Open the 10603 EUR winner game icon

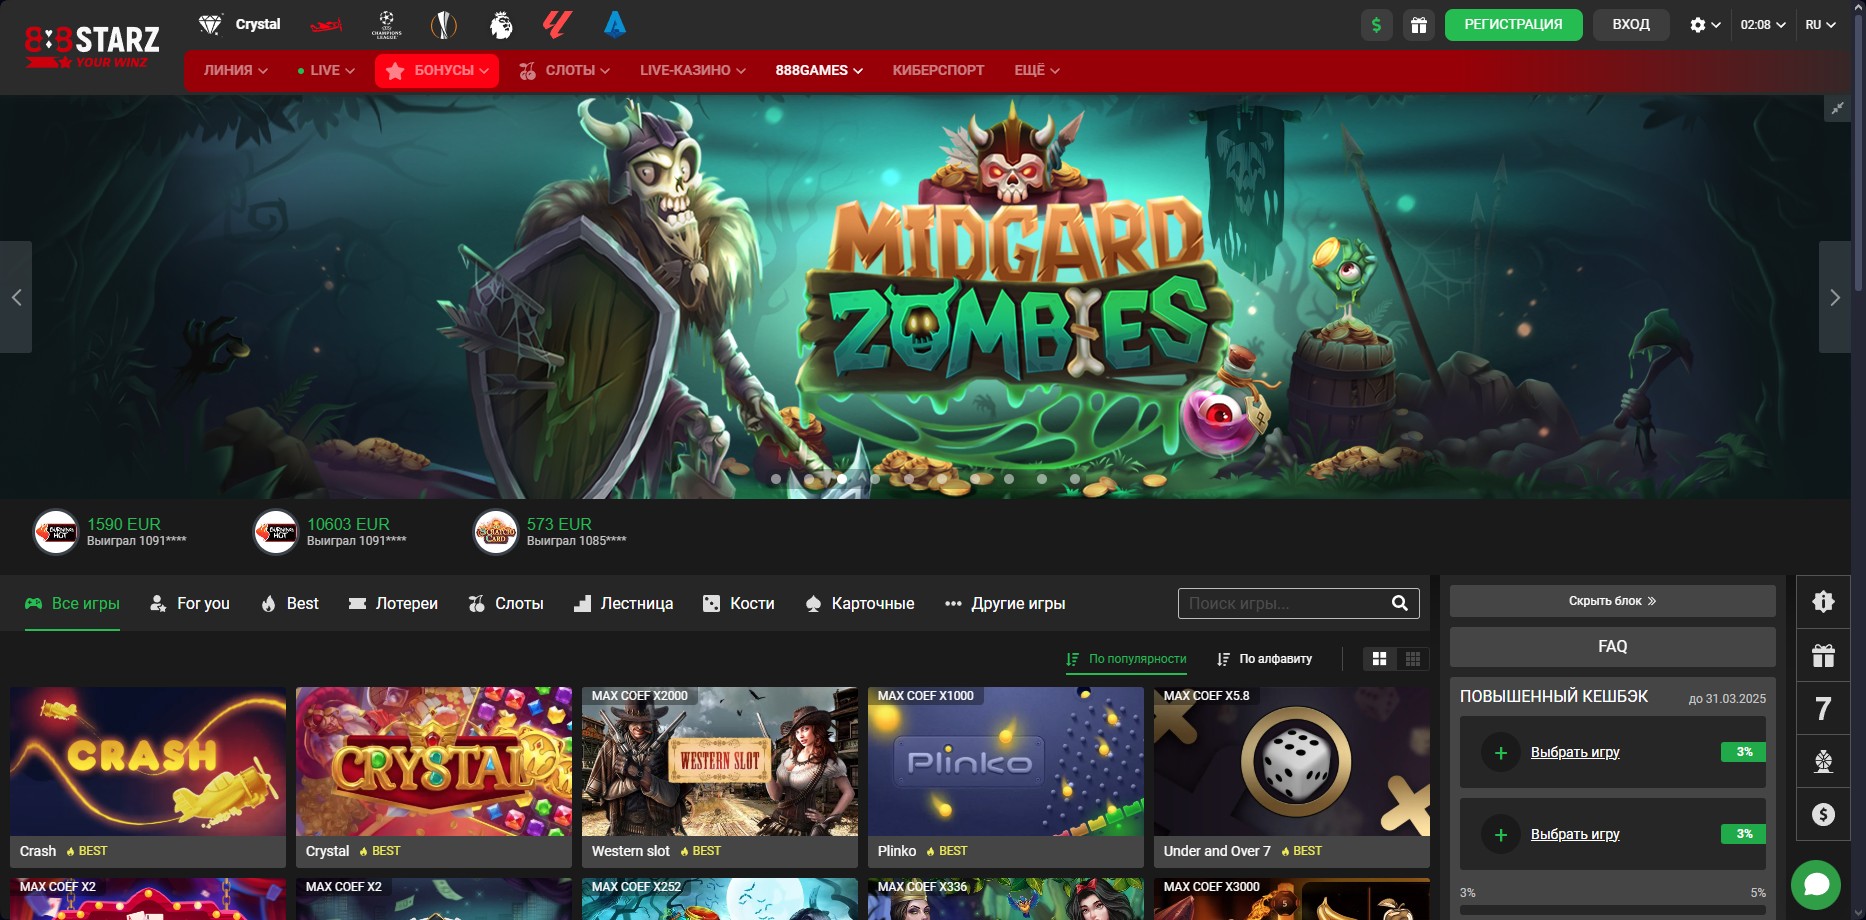point(276,532)
